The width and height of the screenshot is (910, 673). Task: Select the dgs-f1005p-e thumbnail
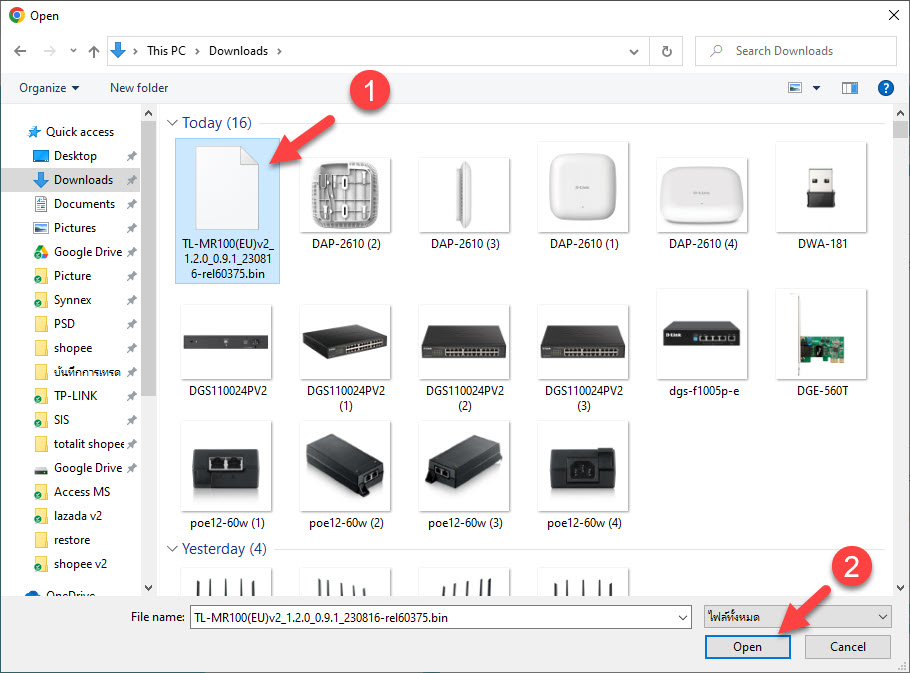702,335
